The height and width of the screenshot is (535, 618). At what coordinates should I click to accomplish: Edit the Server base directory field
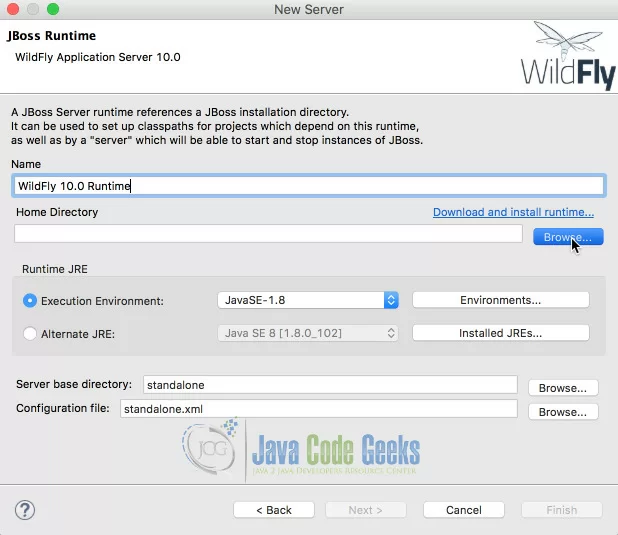pos(330,385)
